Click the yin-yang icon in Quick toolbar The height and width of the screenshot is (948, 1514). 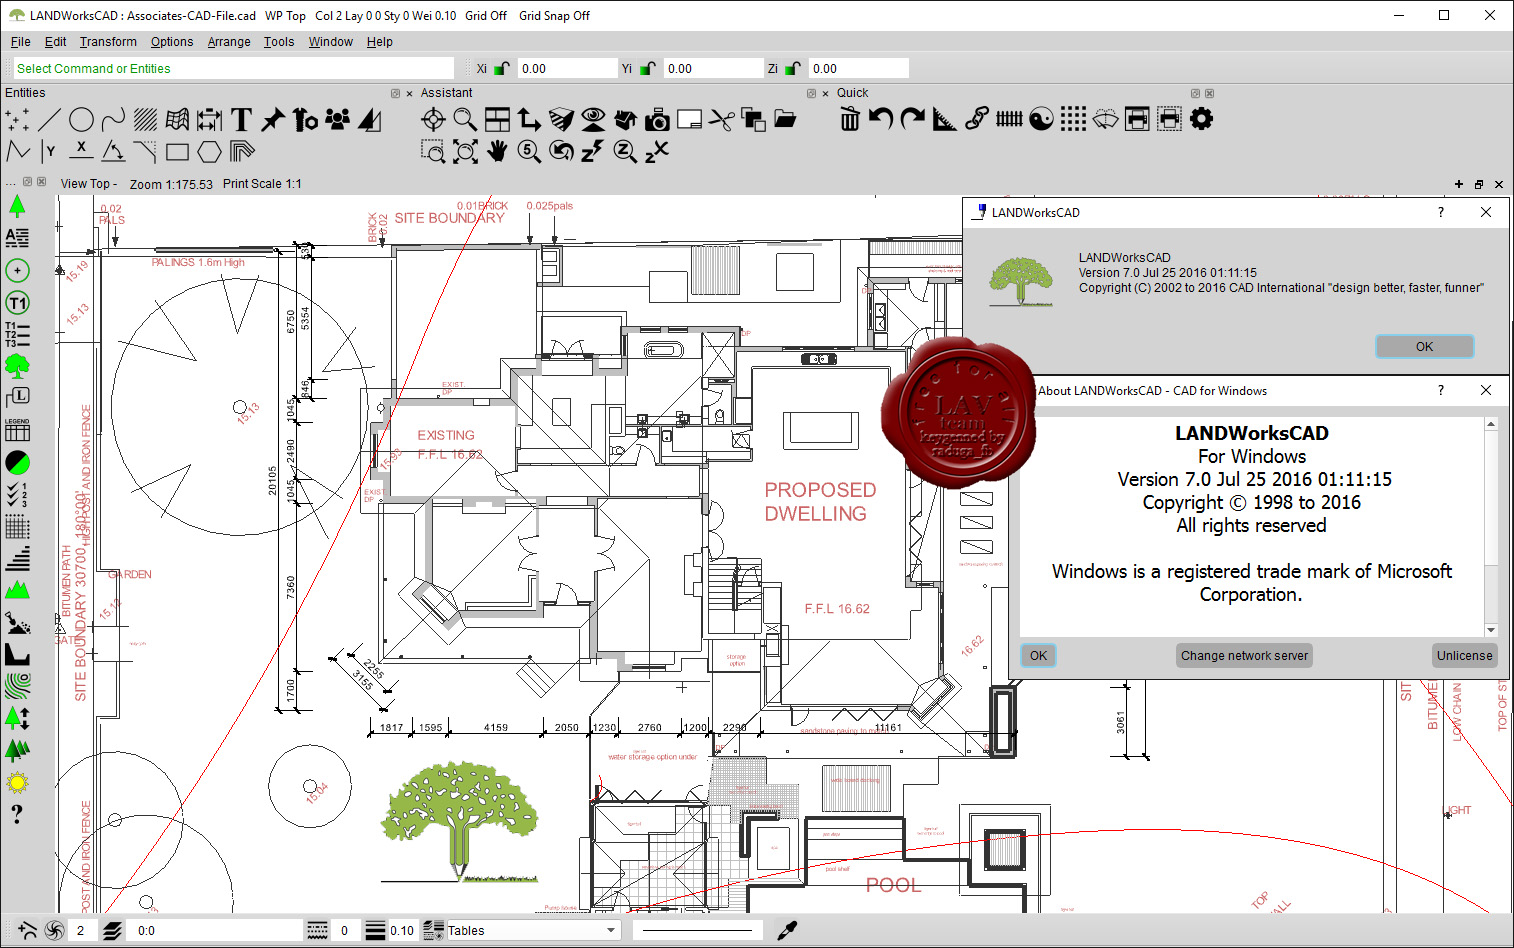(1041, 120)
